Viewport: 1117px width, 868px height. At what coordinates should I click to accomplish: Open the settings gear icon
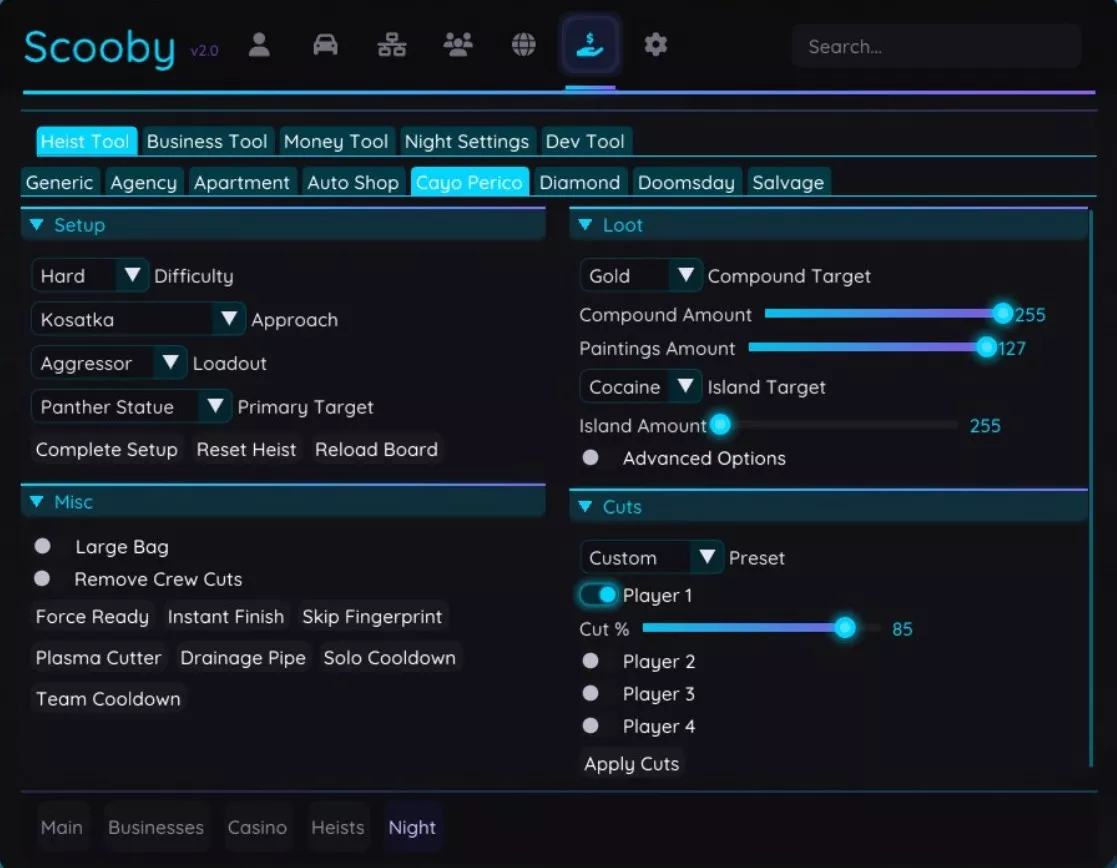(655, 44)
